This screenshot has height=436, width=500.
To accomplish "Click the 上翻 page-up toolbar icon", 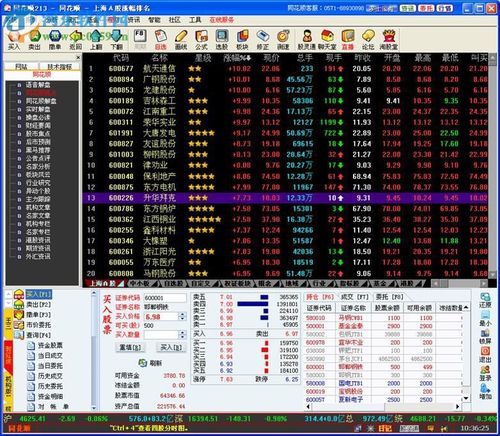I will click(x=96, y=39).
